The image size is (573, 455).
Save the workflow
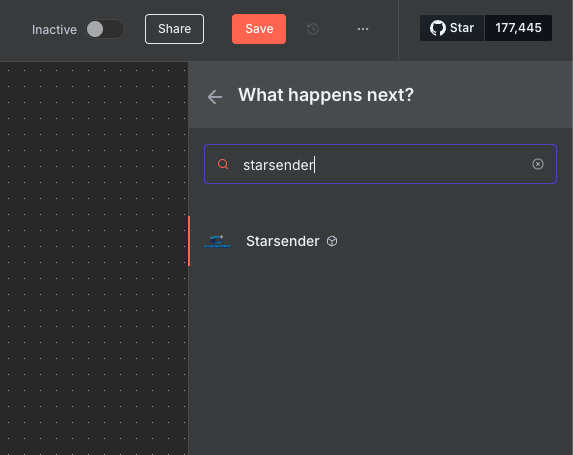click(x=259, y=29)
